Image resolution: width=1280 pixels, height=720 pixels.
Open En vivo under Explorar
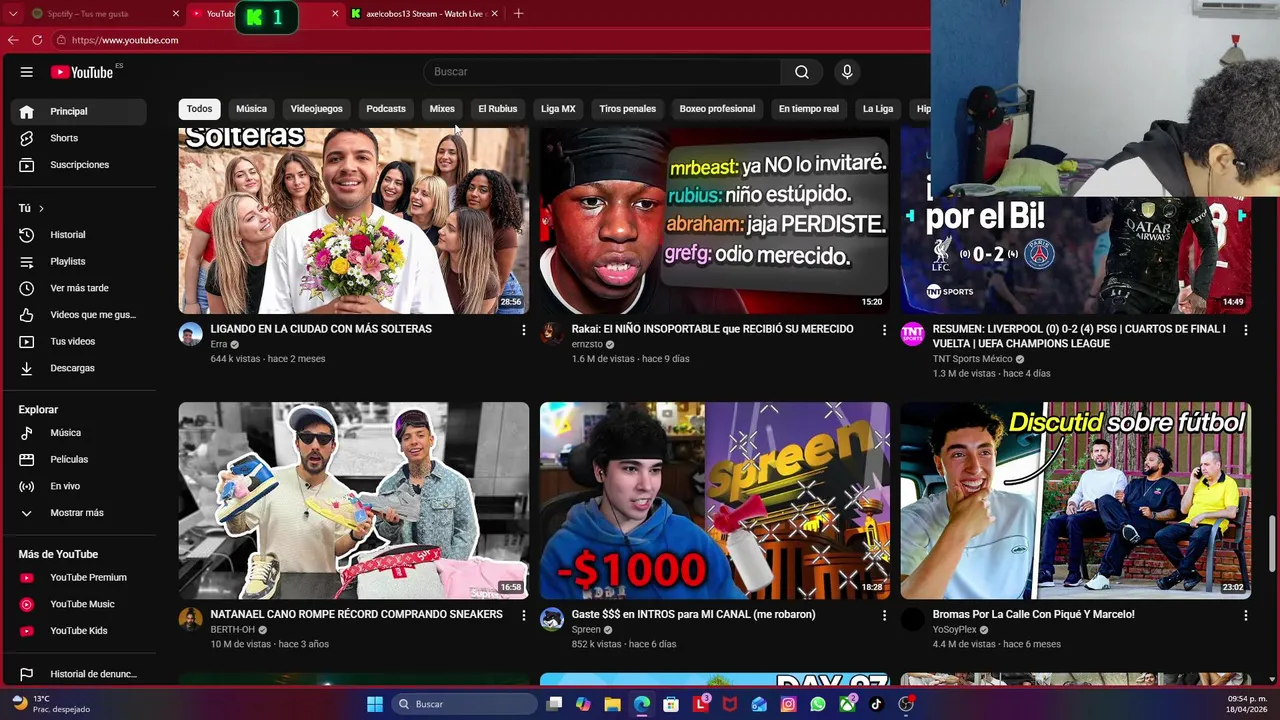[x=78, y=486]
